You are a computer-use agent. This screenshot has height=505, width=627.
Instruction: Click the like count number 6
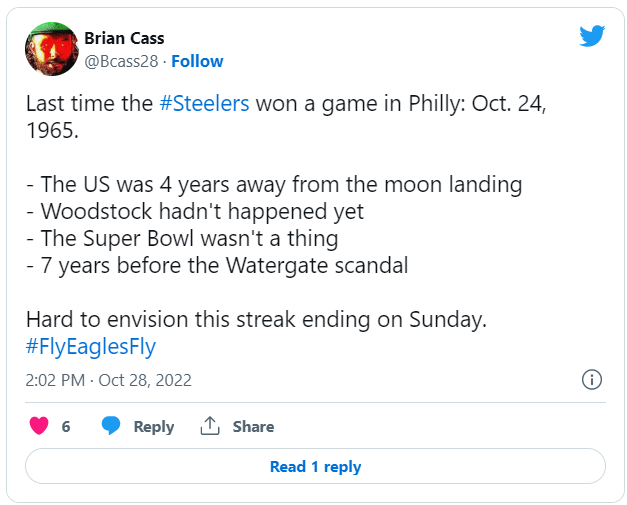pyautogui.click(x=66, y=426)
